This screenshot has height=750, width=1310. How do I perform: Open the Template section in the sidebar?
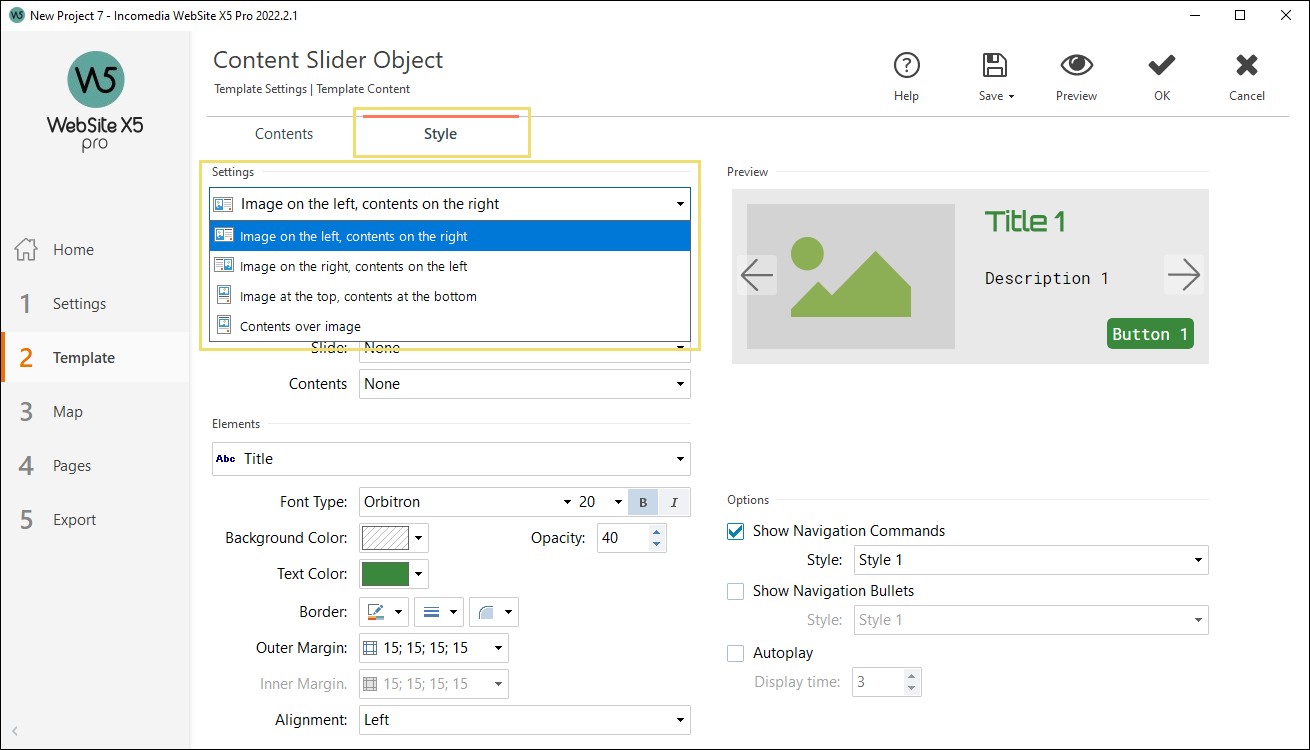[x=83, y=357]
